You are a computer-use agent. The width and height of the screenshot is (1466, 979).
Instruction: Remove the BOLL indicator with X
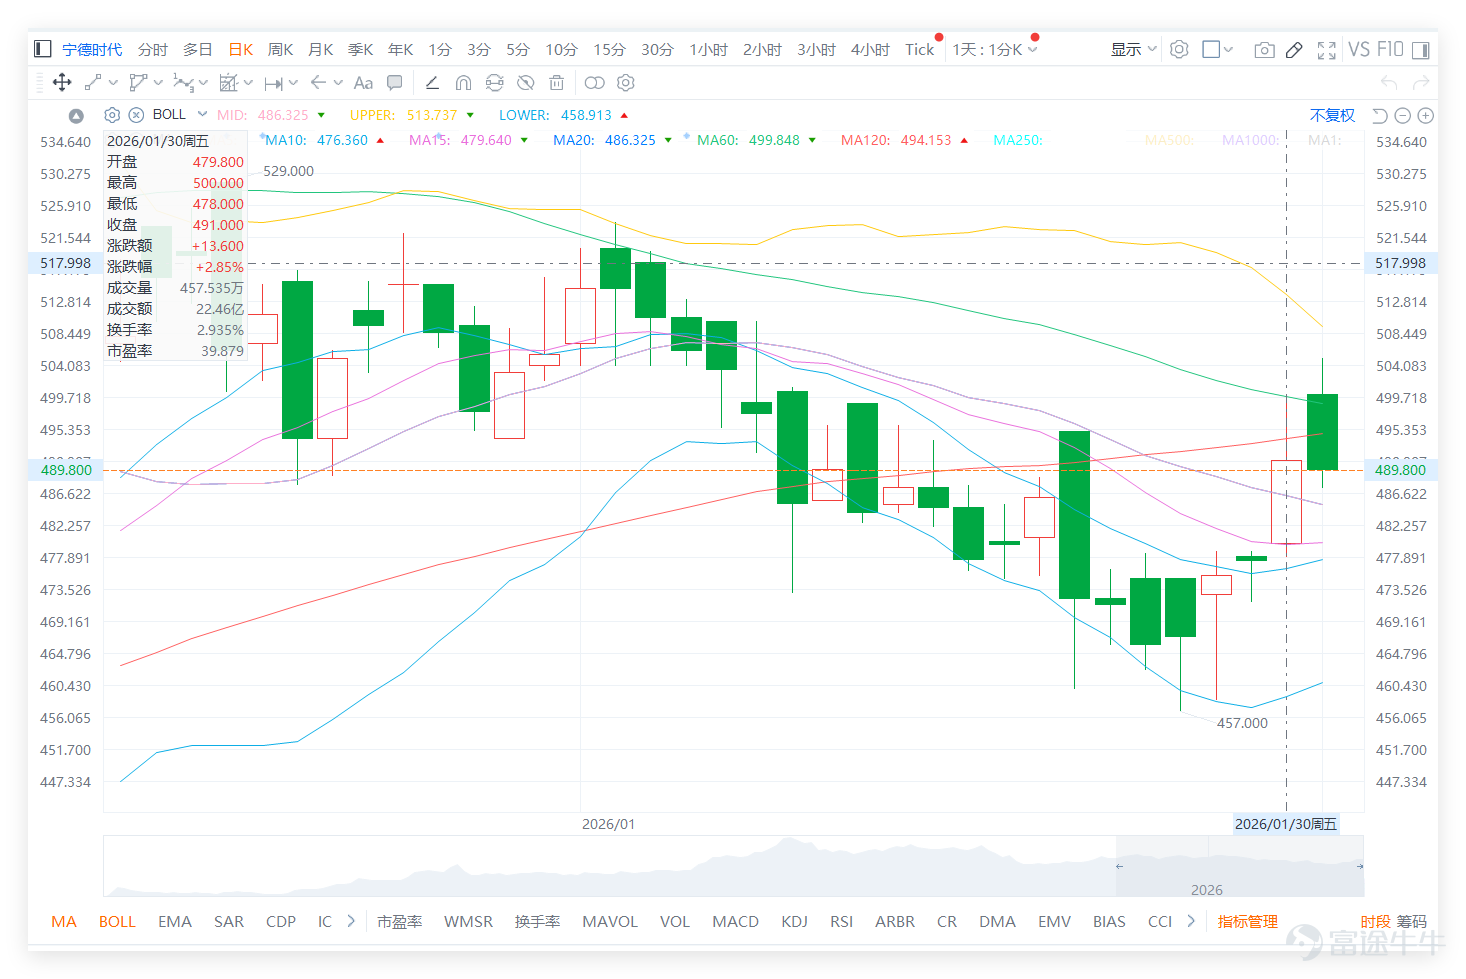[x=136, y=115]
